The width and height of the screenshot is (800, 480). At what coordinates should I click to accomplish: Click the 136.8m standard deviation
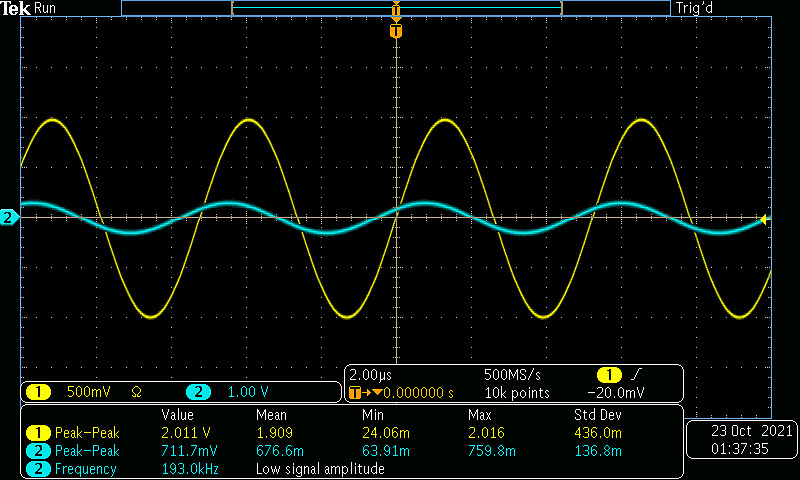click(x=598, y=451)
